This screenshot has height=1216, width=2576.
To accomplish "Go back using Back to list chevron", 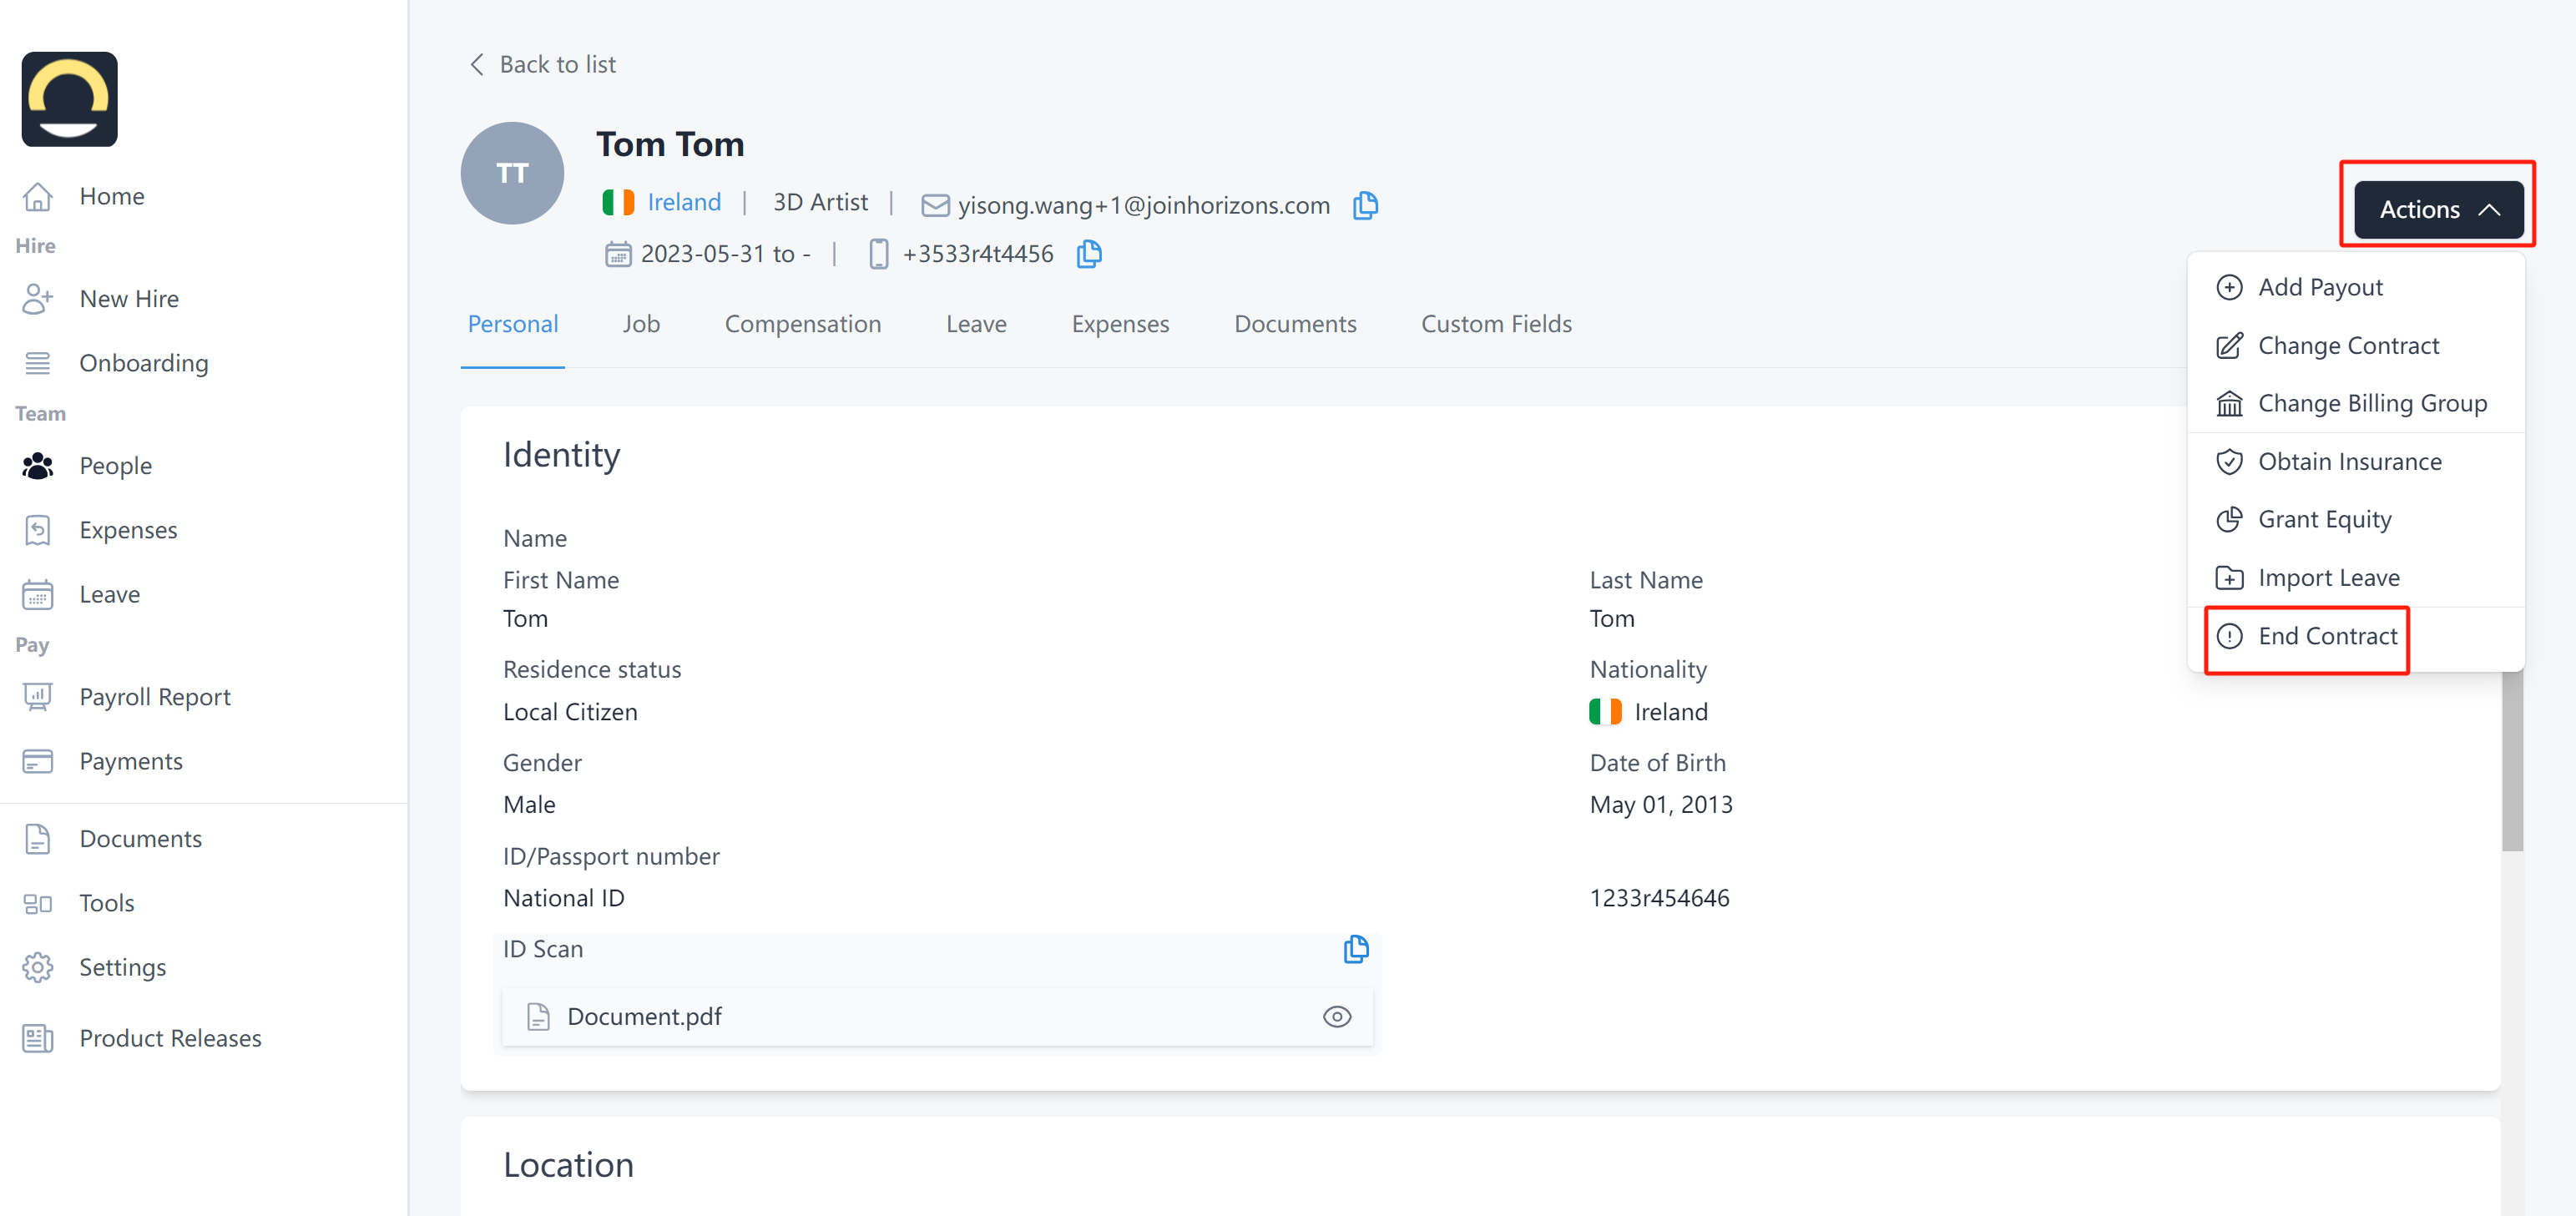I will tap(477, 65).
